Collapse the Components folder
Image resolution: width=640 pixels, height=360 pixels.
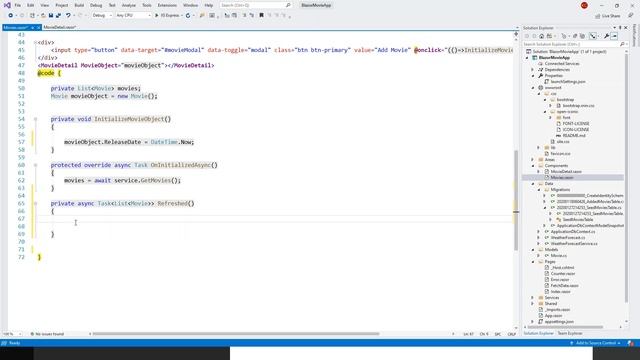[533, 166]
